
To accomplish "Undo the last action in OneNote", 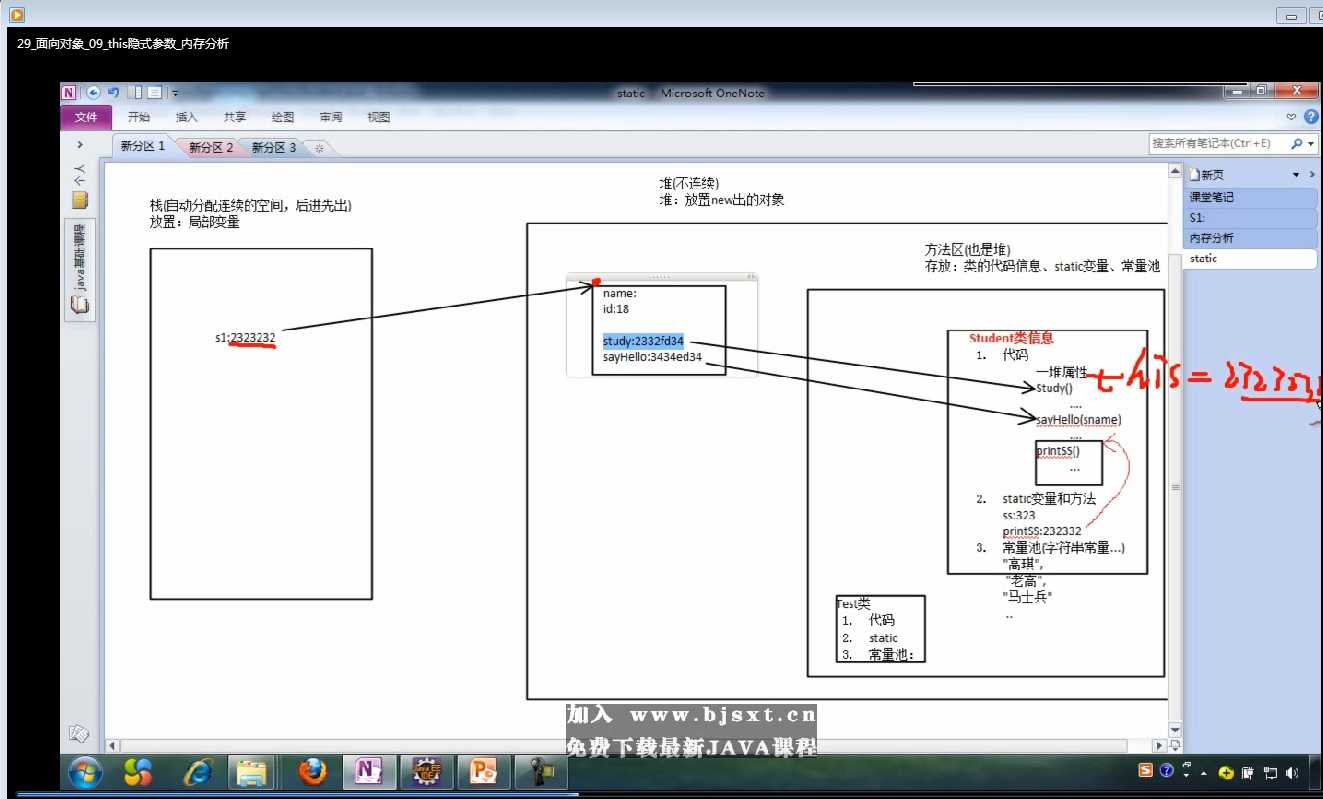I will (113, 93).
